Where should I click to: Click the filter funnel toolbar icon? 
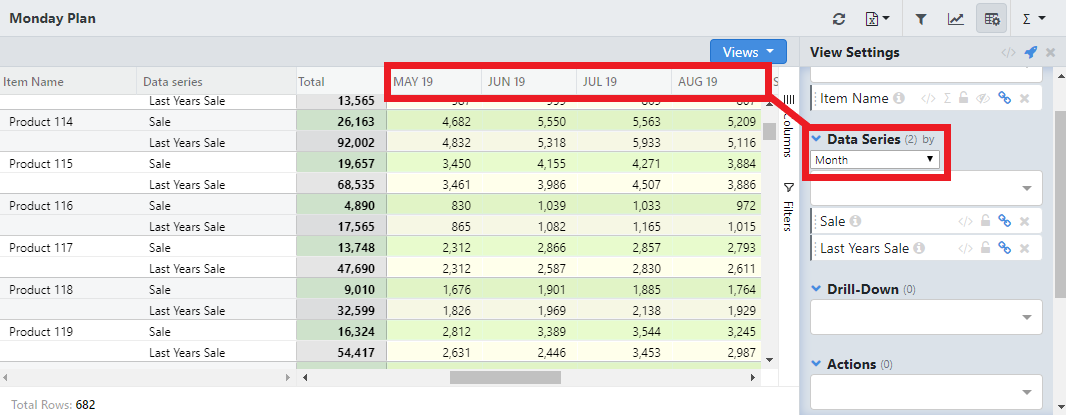pyautogui.click(x=922, y=19)
